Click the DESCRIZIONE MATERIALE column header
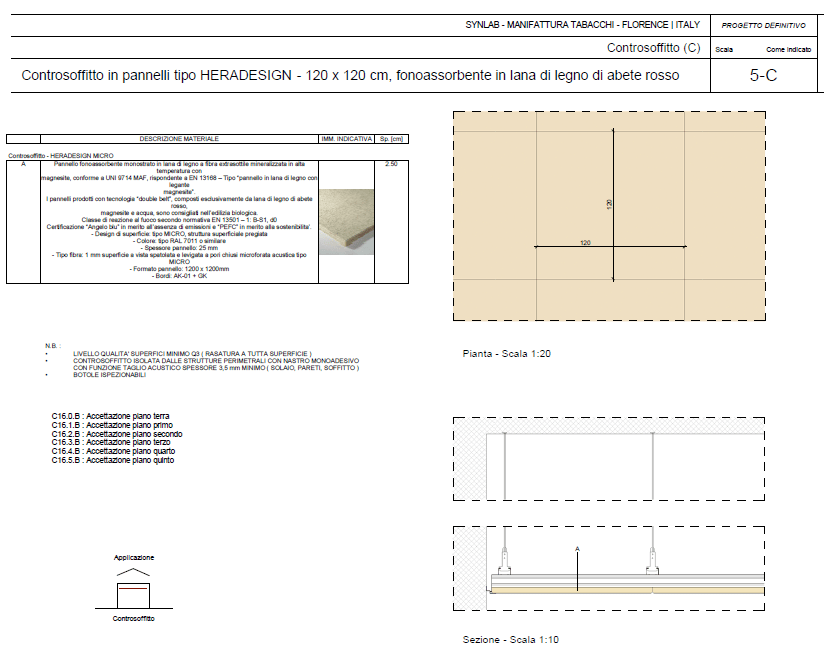 click(179, 138)
